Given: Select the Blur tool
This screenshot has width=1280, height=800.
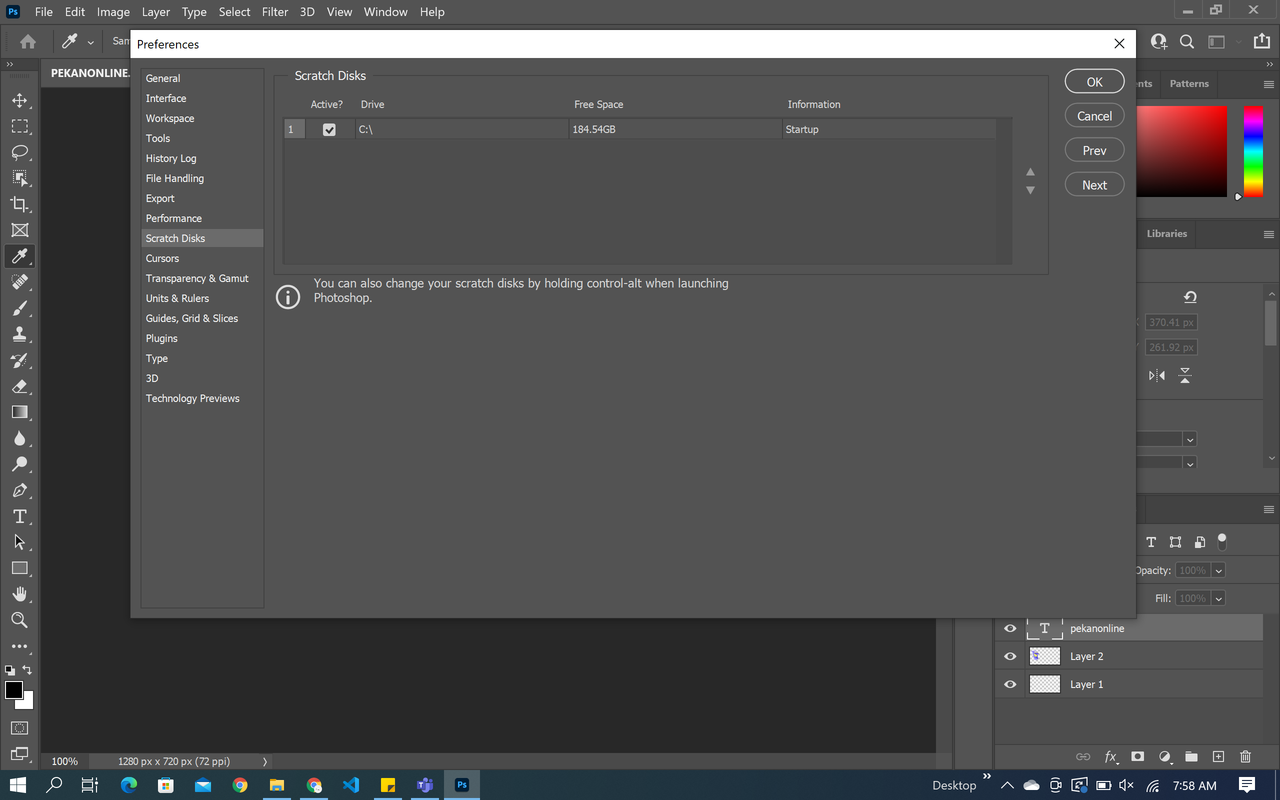Looking at the screenshot, I should (19, 438).
